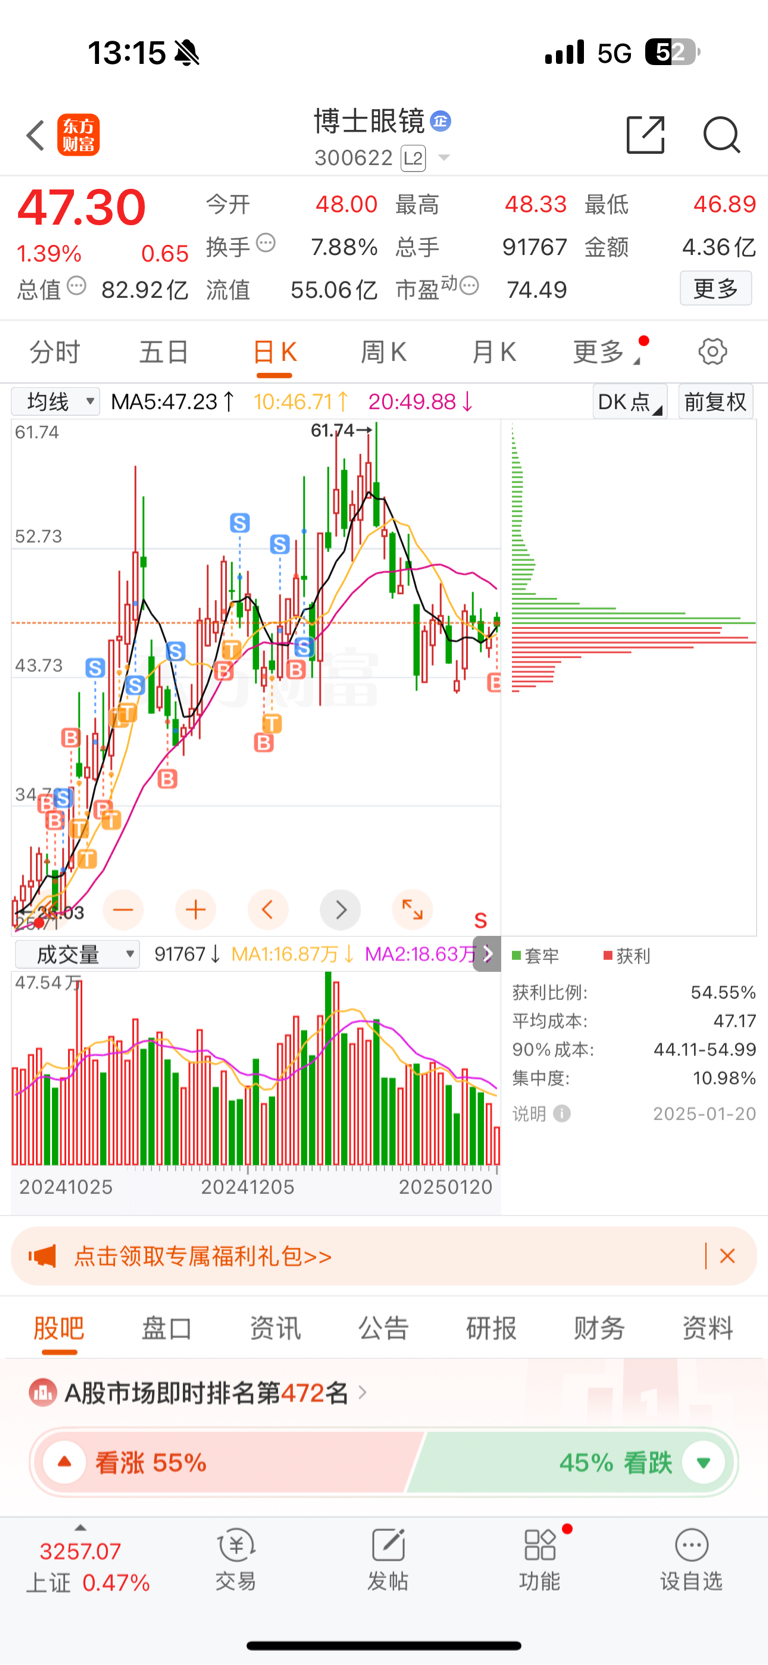Tap the megaphone promotion icon

click(x=42, y=1256)
